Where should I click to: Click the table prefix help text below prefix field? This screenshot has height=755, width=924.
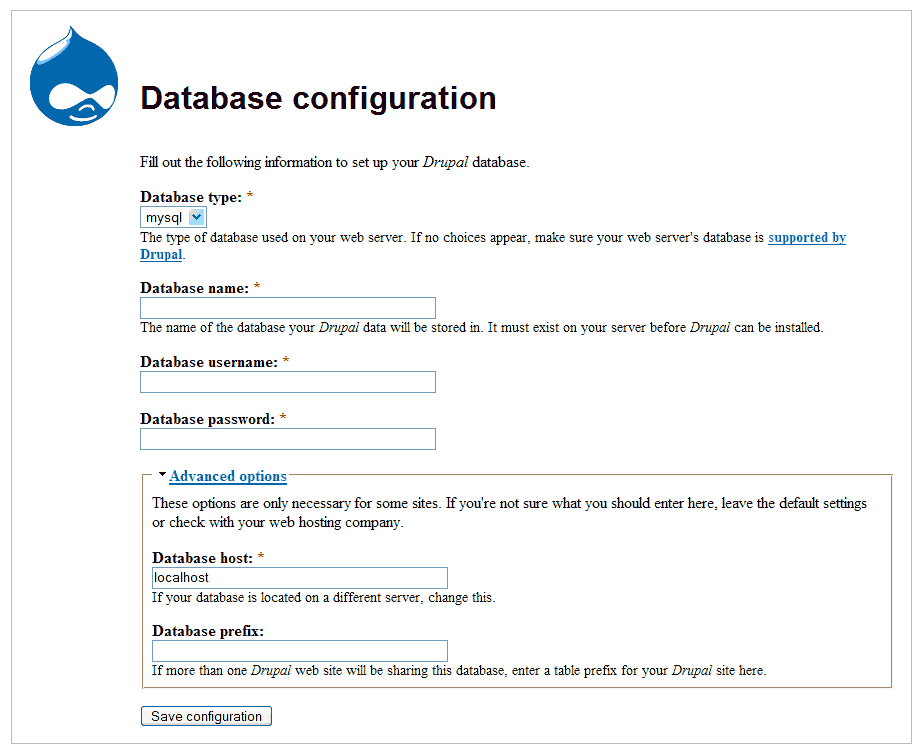click(459, 671)
